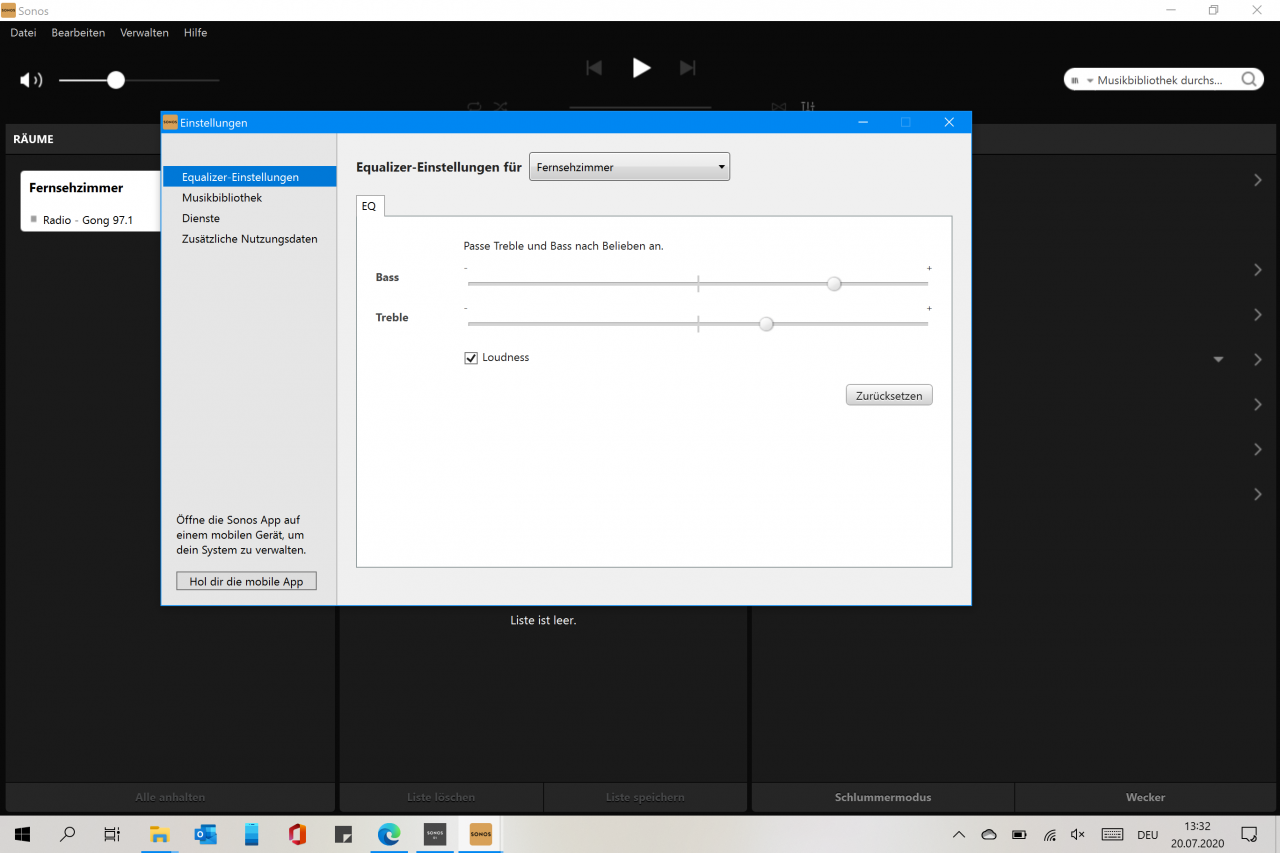
Task: Click the Wecker button
Action: 1145,797
